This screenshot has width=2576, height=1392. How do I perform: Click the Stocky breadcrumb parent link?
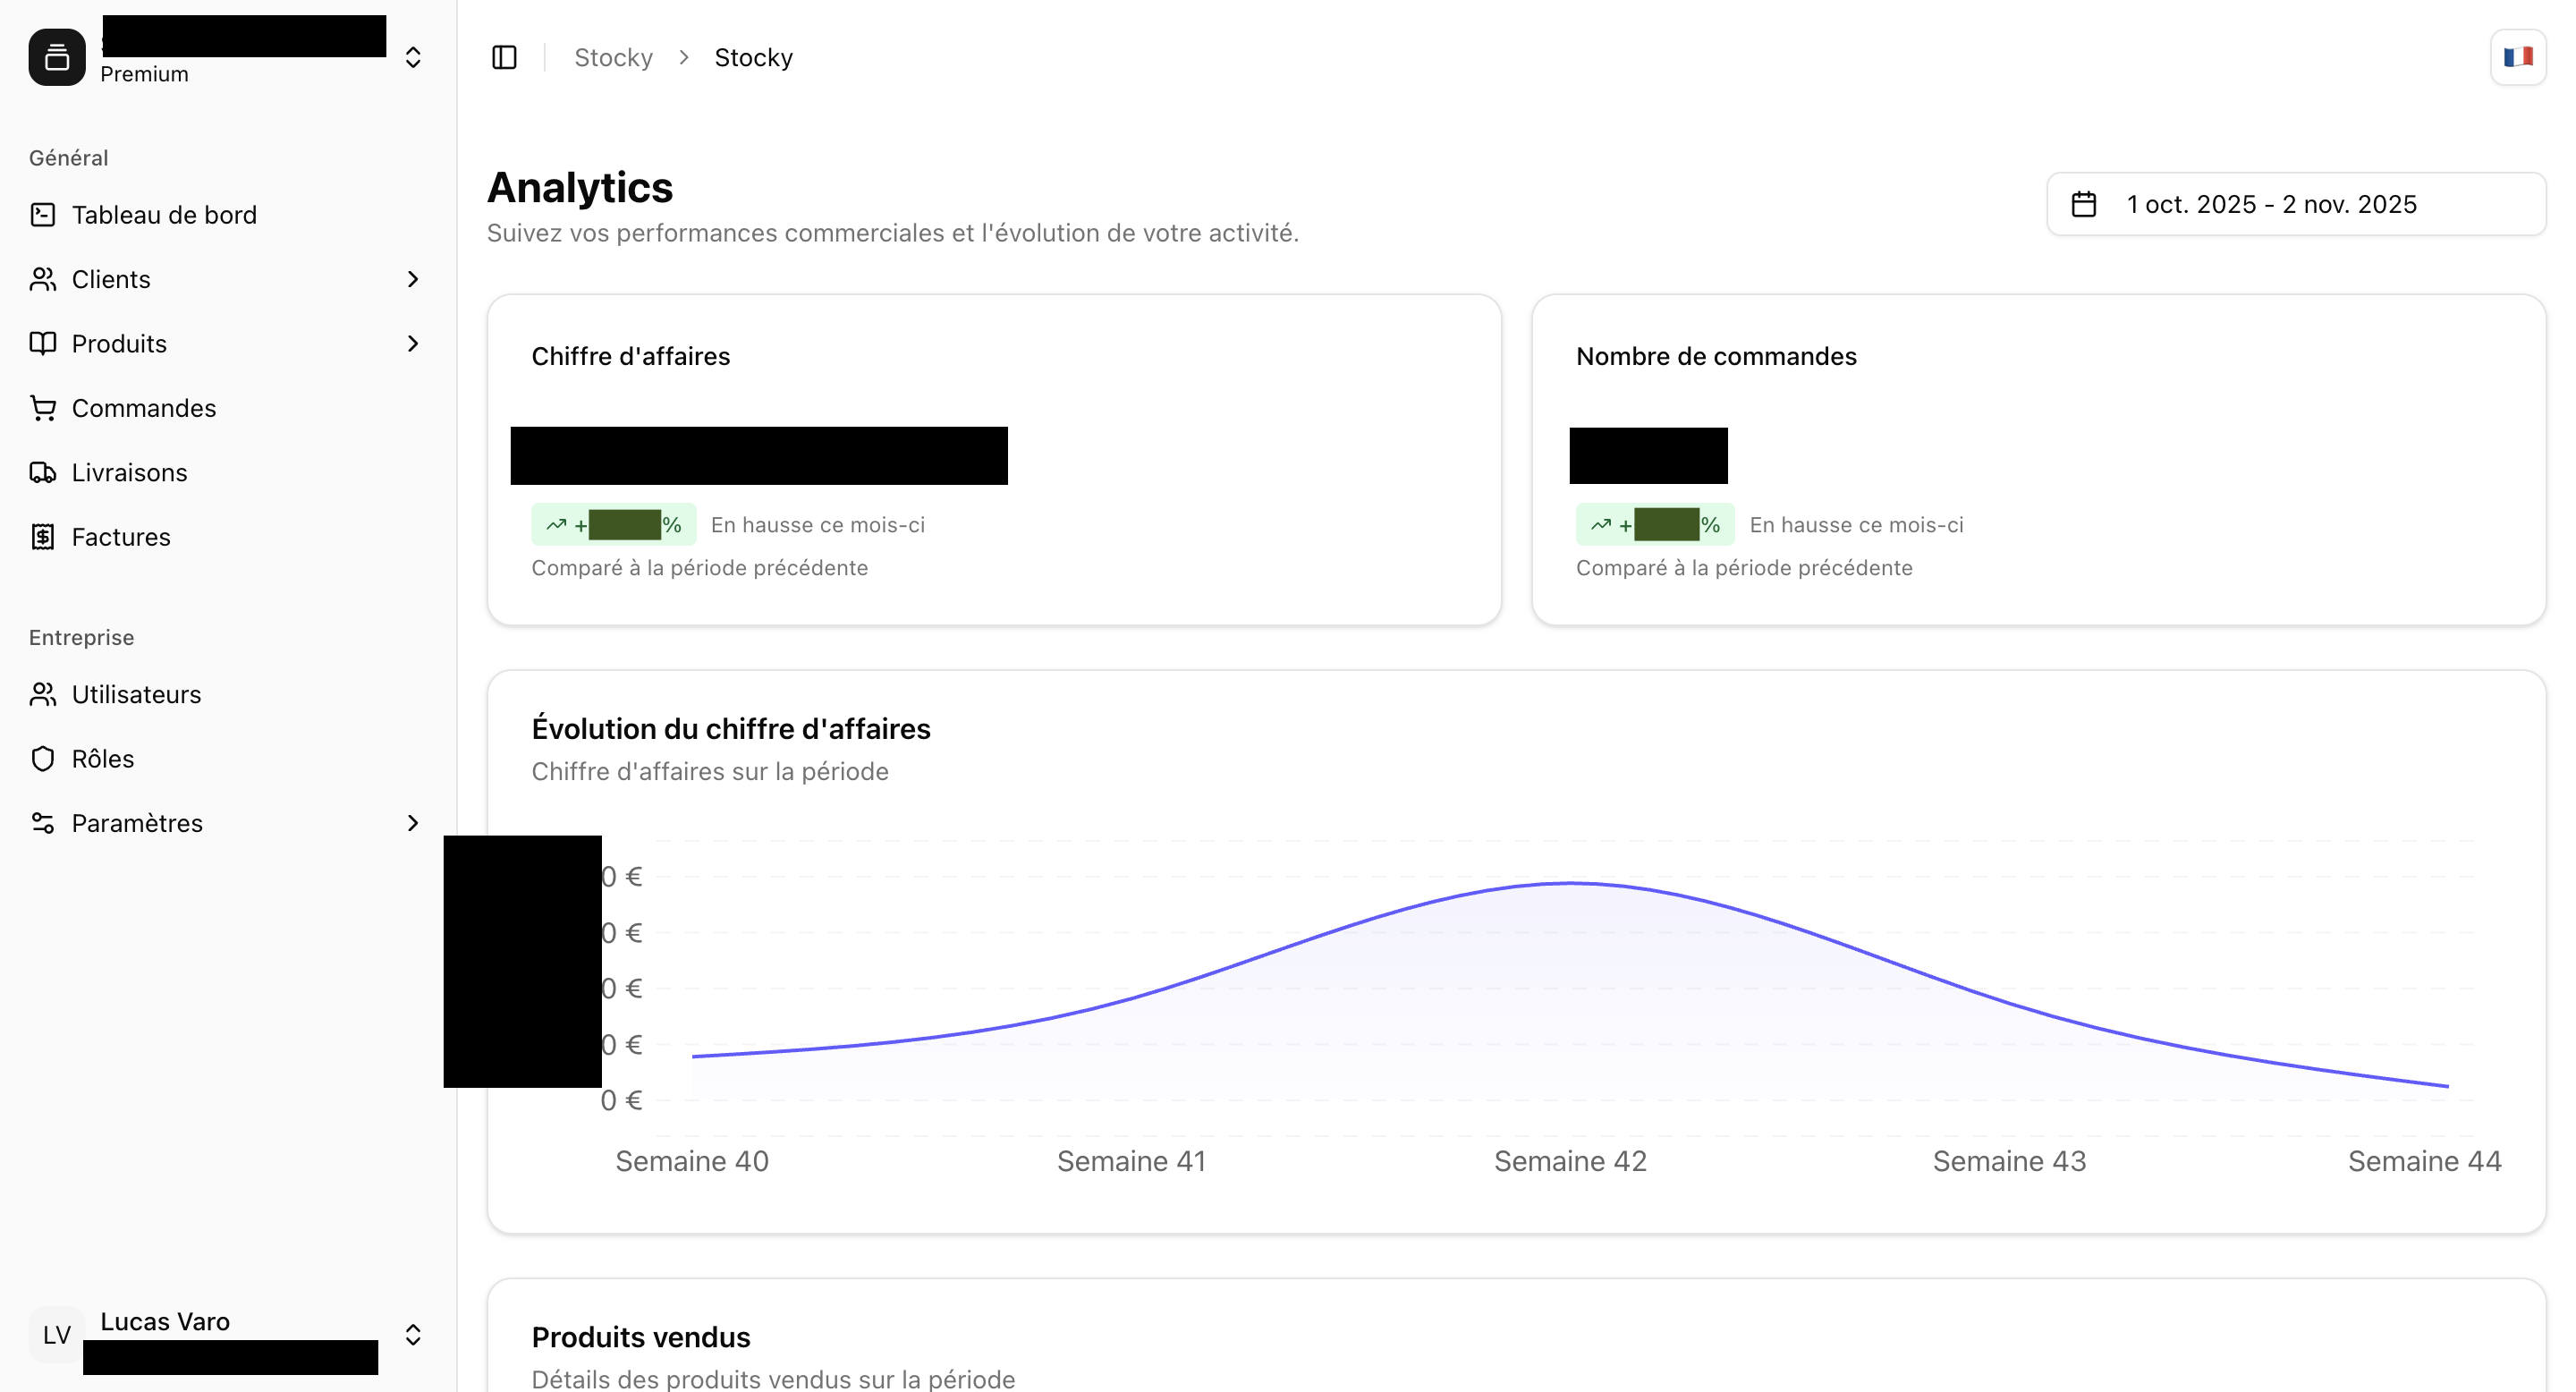613,58
